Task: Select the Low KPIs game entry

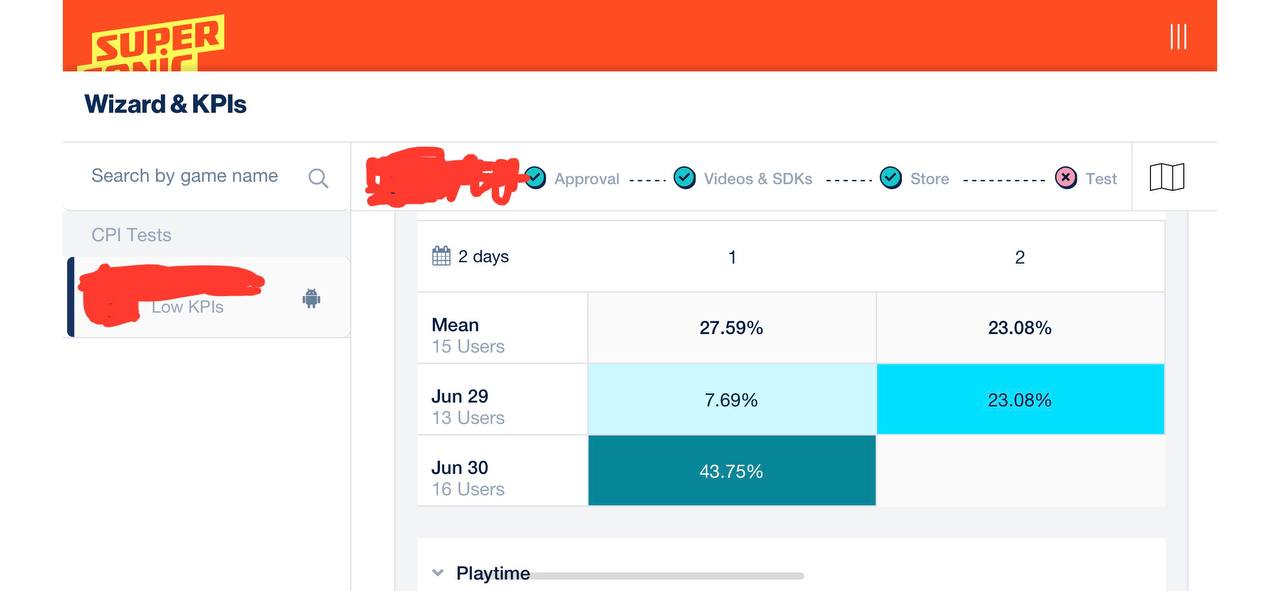Action: coord(187,297)
